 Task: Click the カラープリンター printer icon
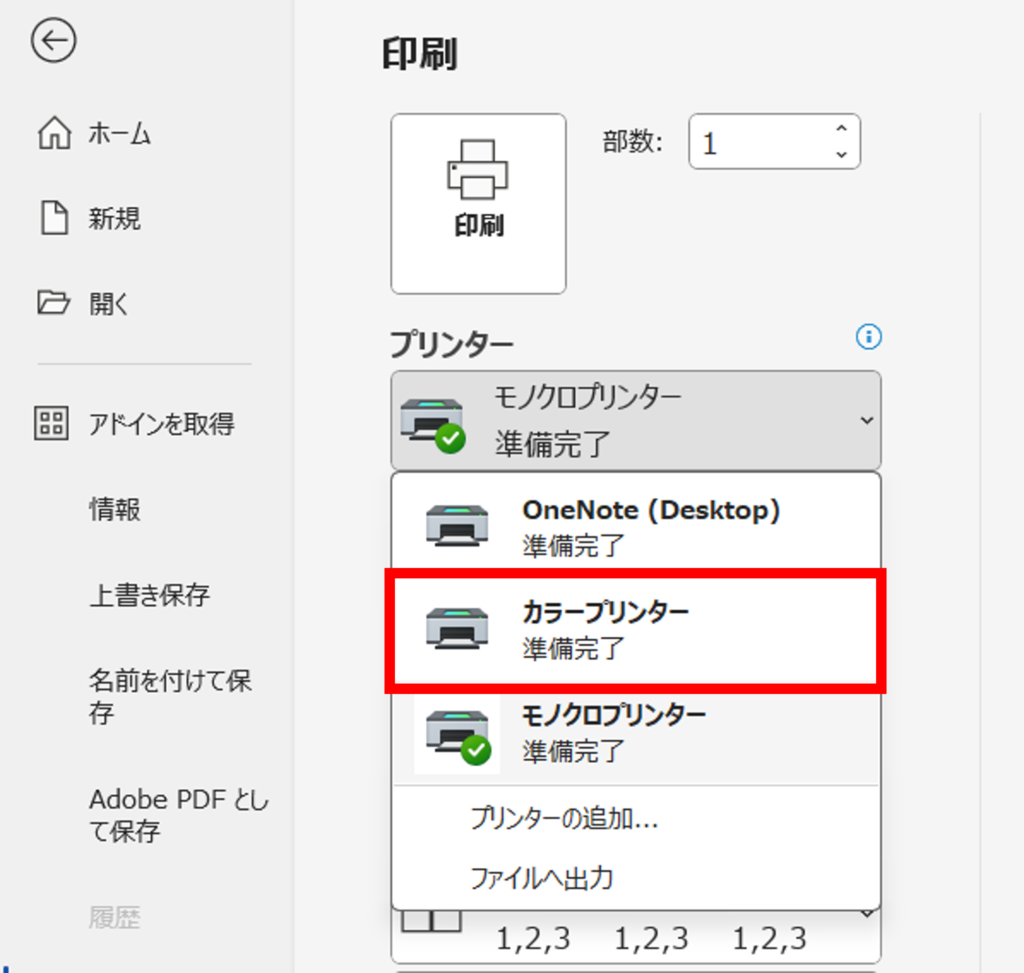coord(456,628)
